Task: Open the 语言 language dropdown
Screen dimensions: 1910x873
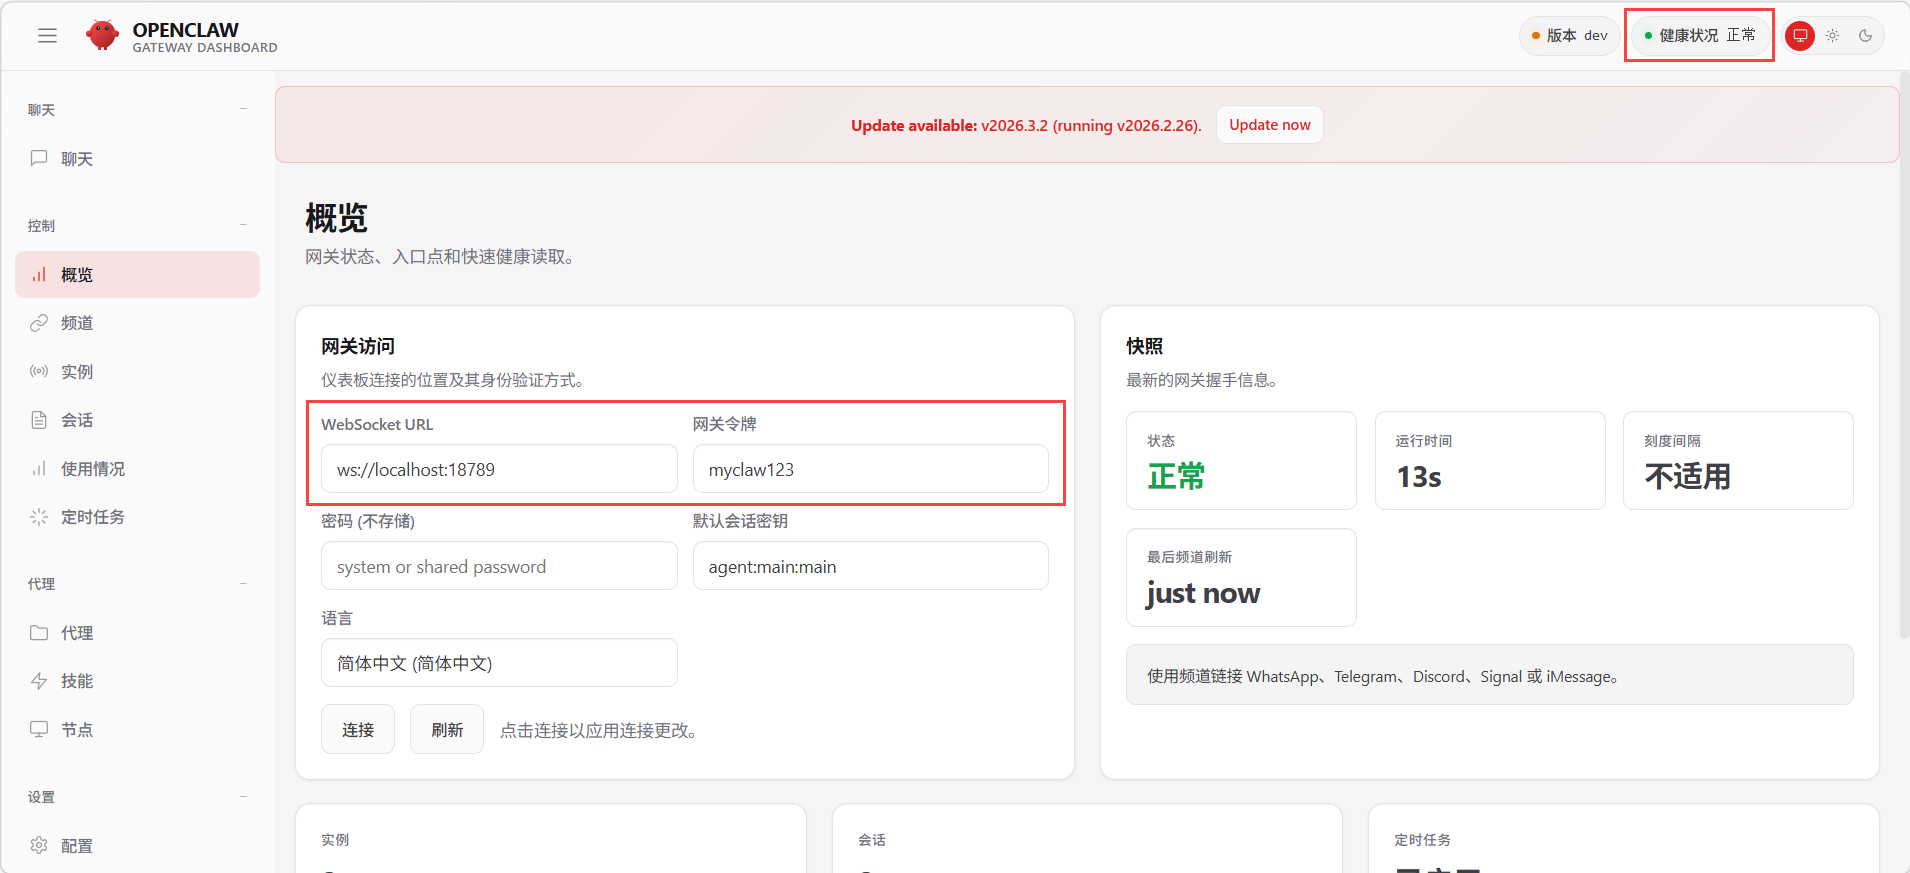Action: (499, 663)
